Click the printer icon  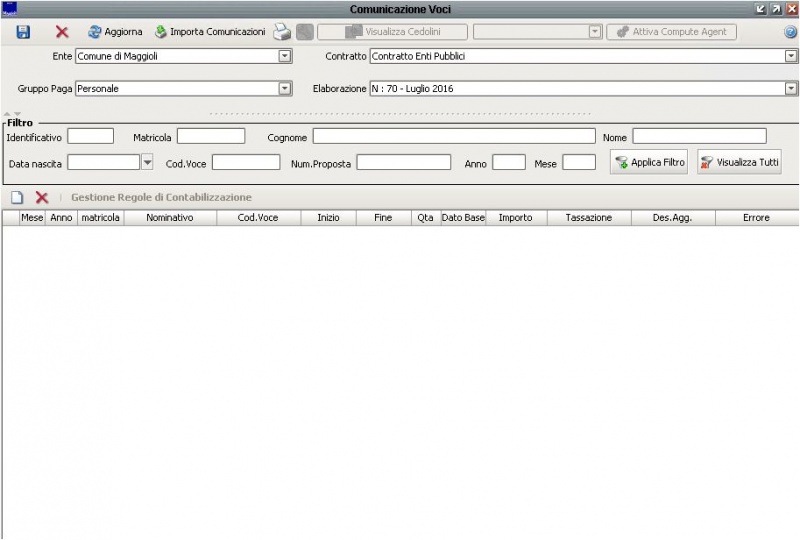[x=282, y=32]
